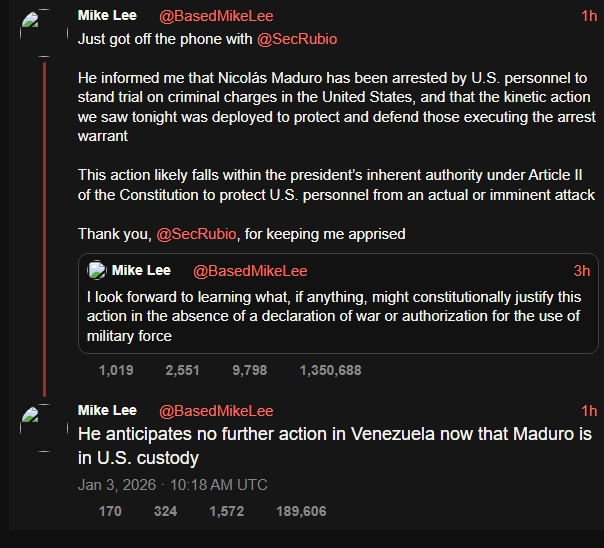Click the 2,551 count under the top tweet

pyautogui.click(x=182, y=370)
